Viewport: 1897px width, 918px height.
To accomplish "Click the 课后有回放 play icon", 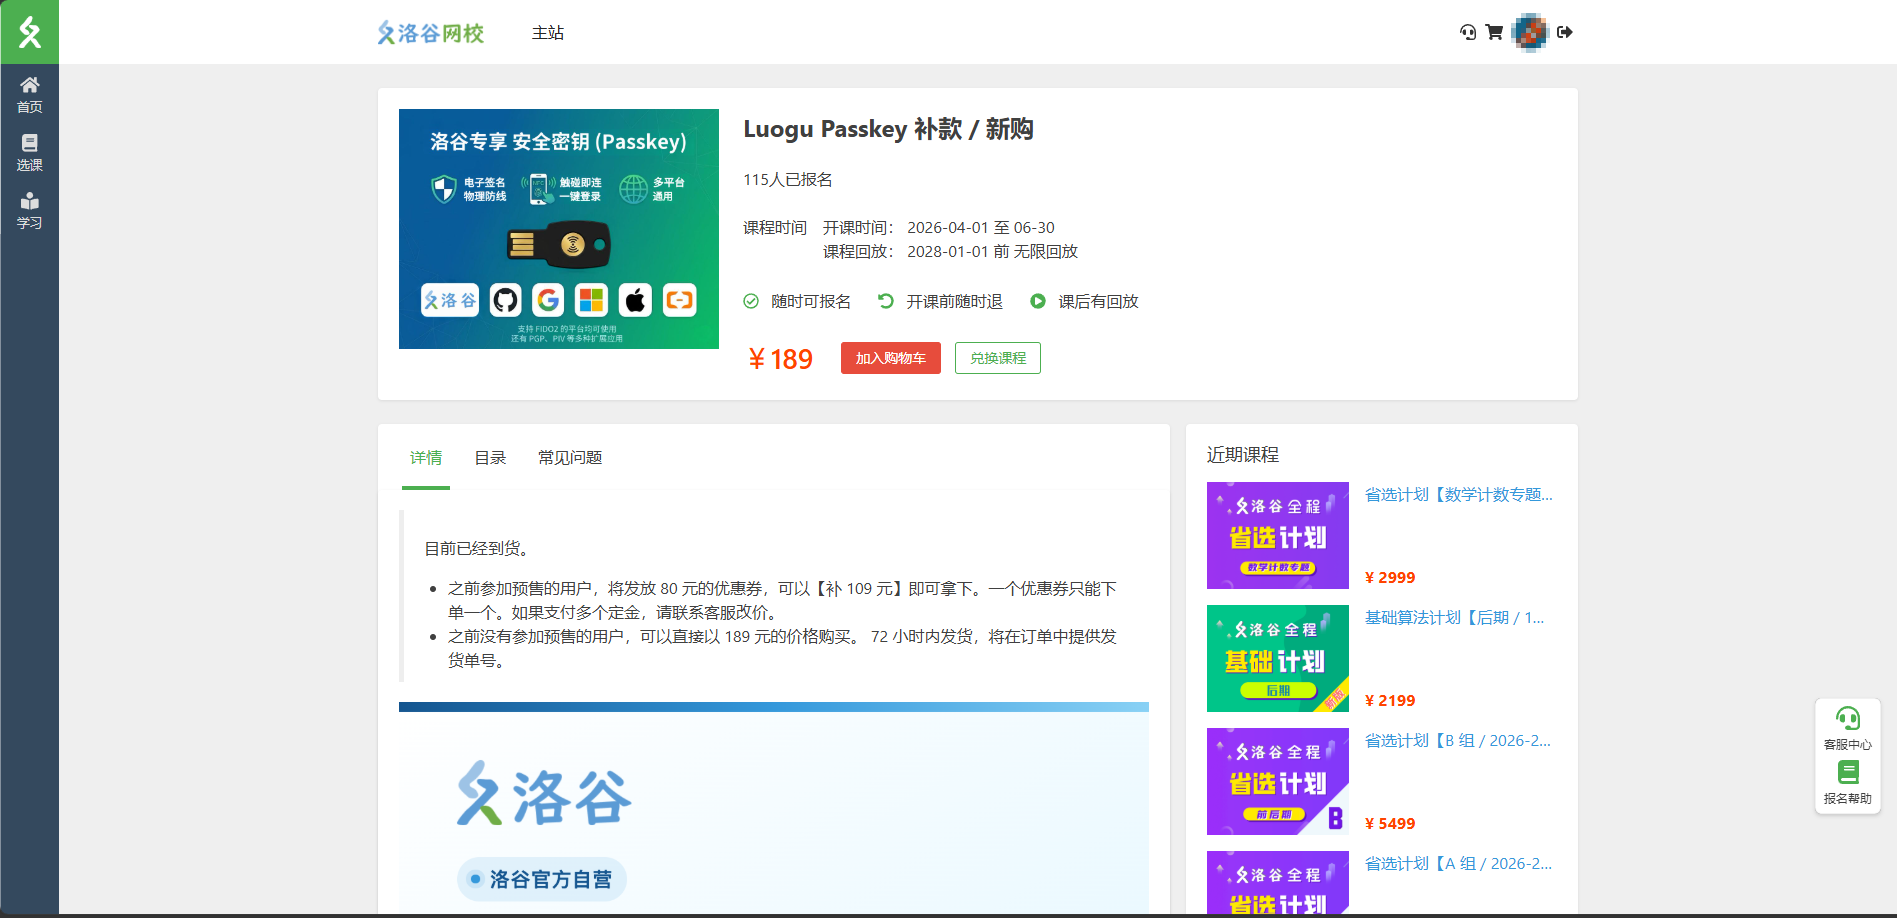I will click(1038, 301).
